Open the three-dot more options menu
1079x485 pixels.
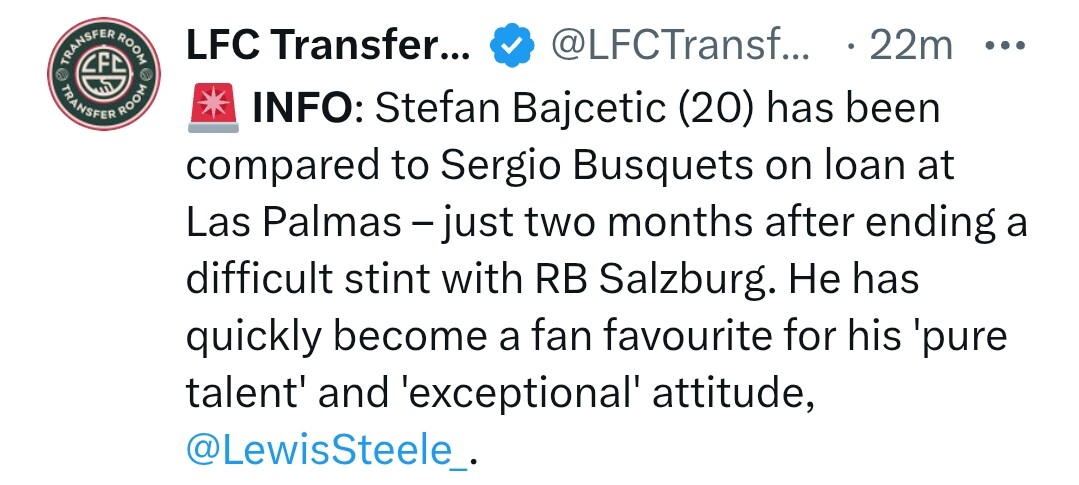1005,46
